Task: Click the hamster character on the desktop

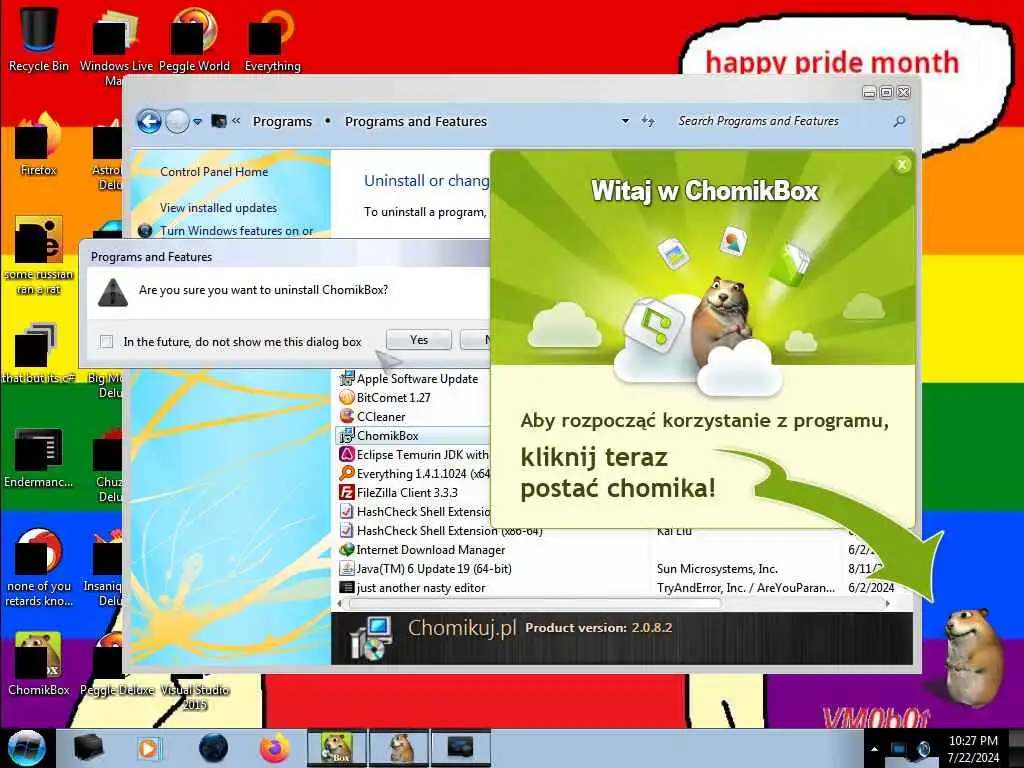Action: point(972,656)
